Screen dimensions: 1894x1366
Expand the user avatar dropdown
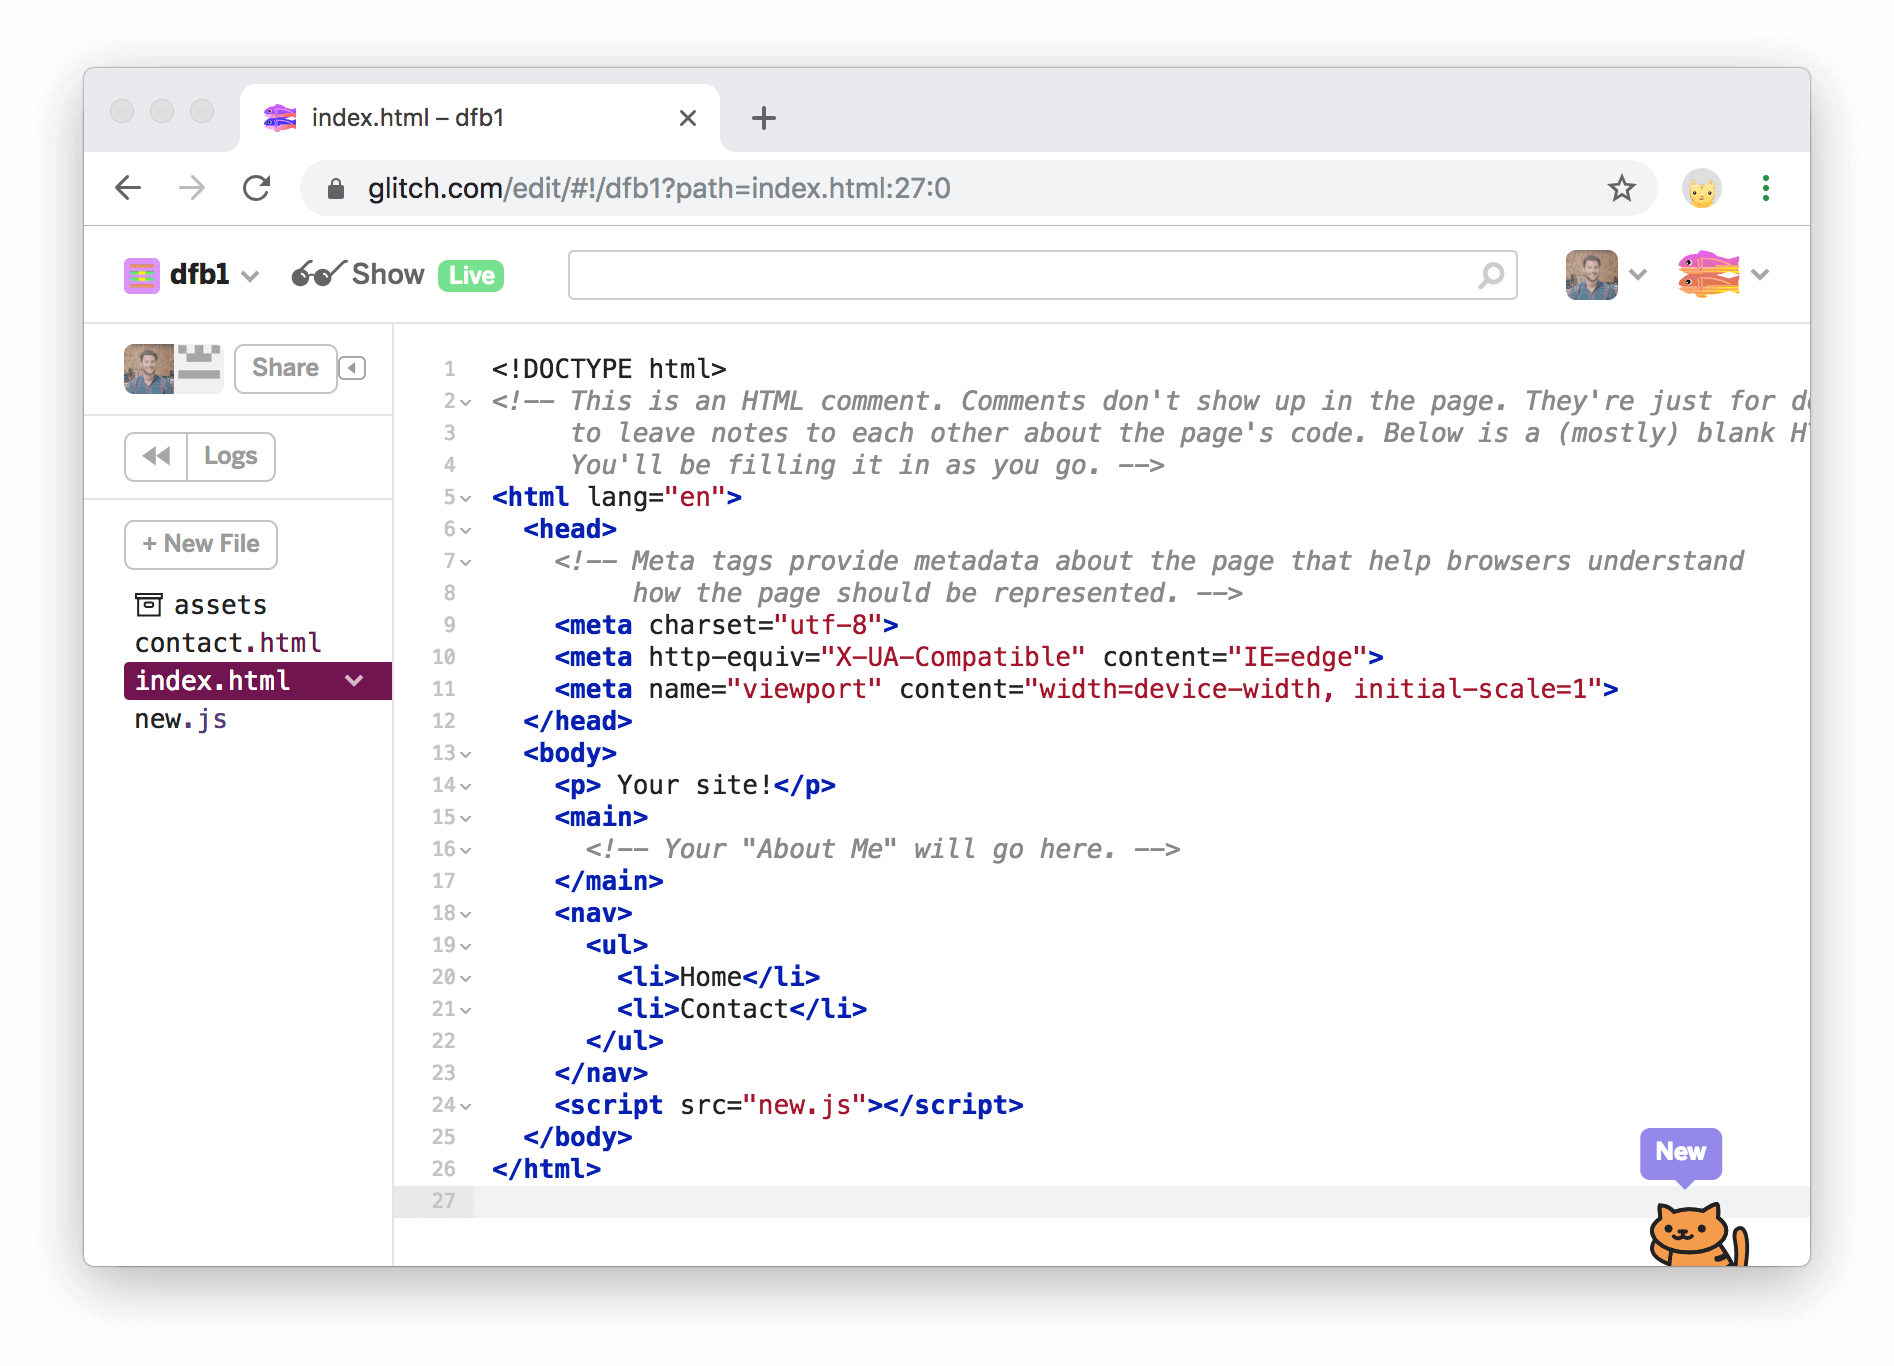(1637, 275)
